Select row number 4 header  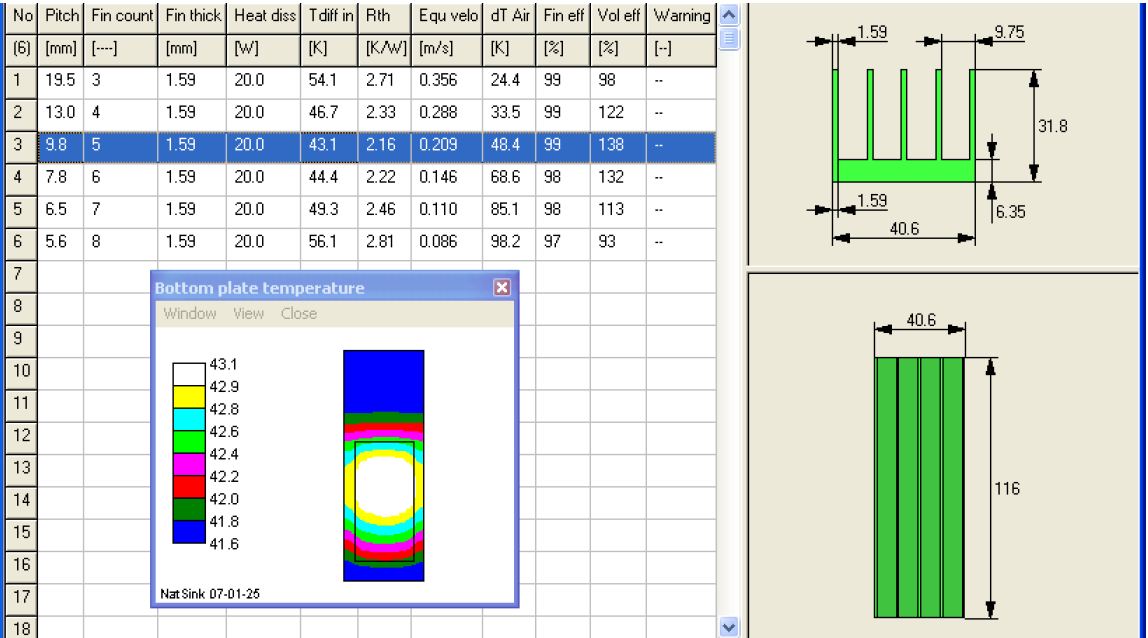pyautogui.click(x=21, y=177)
